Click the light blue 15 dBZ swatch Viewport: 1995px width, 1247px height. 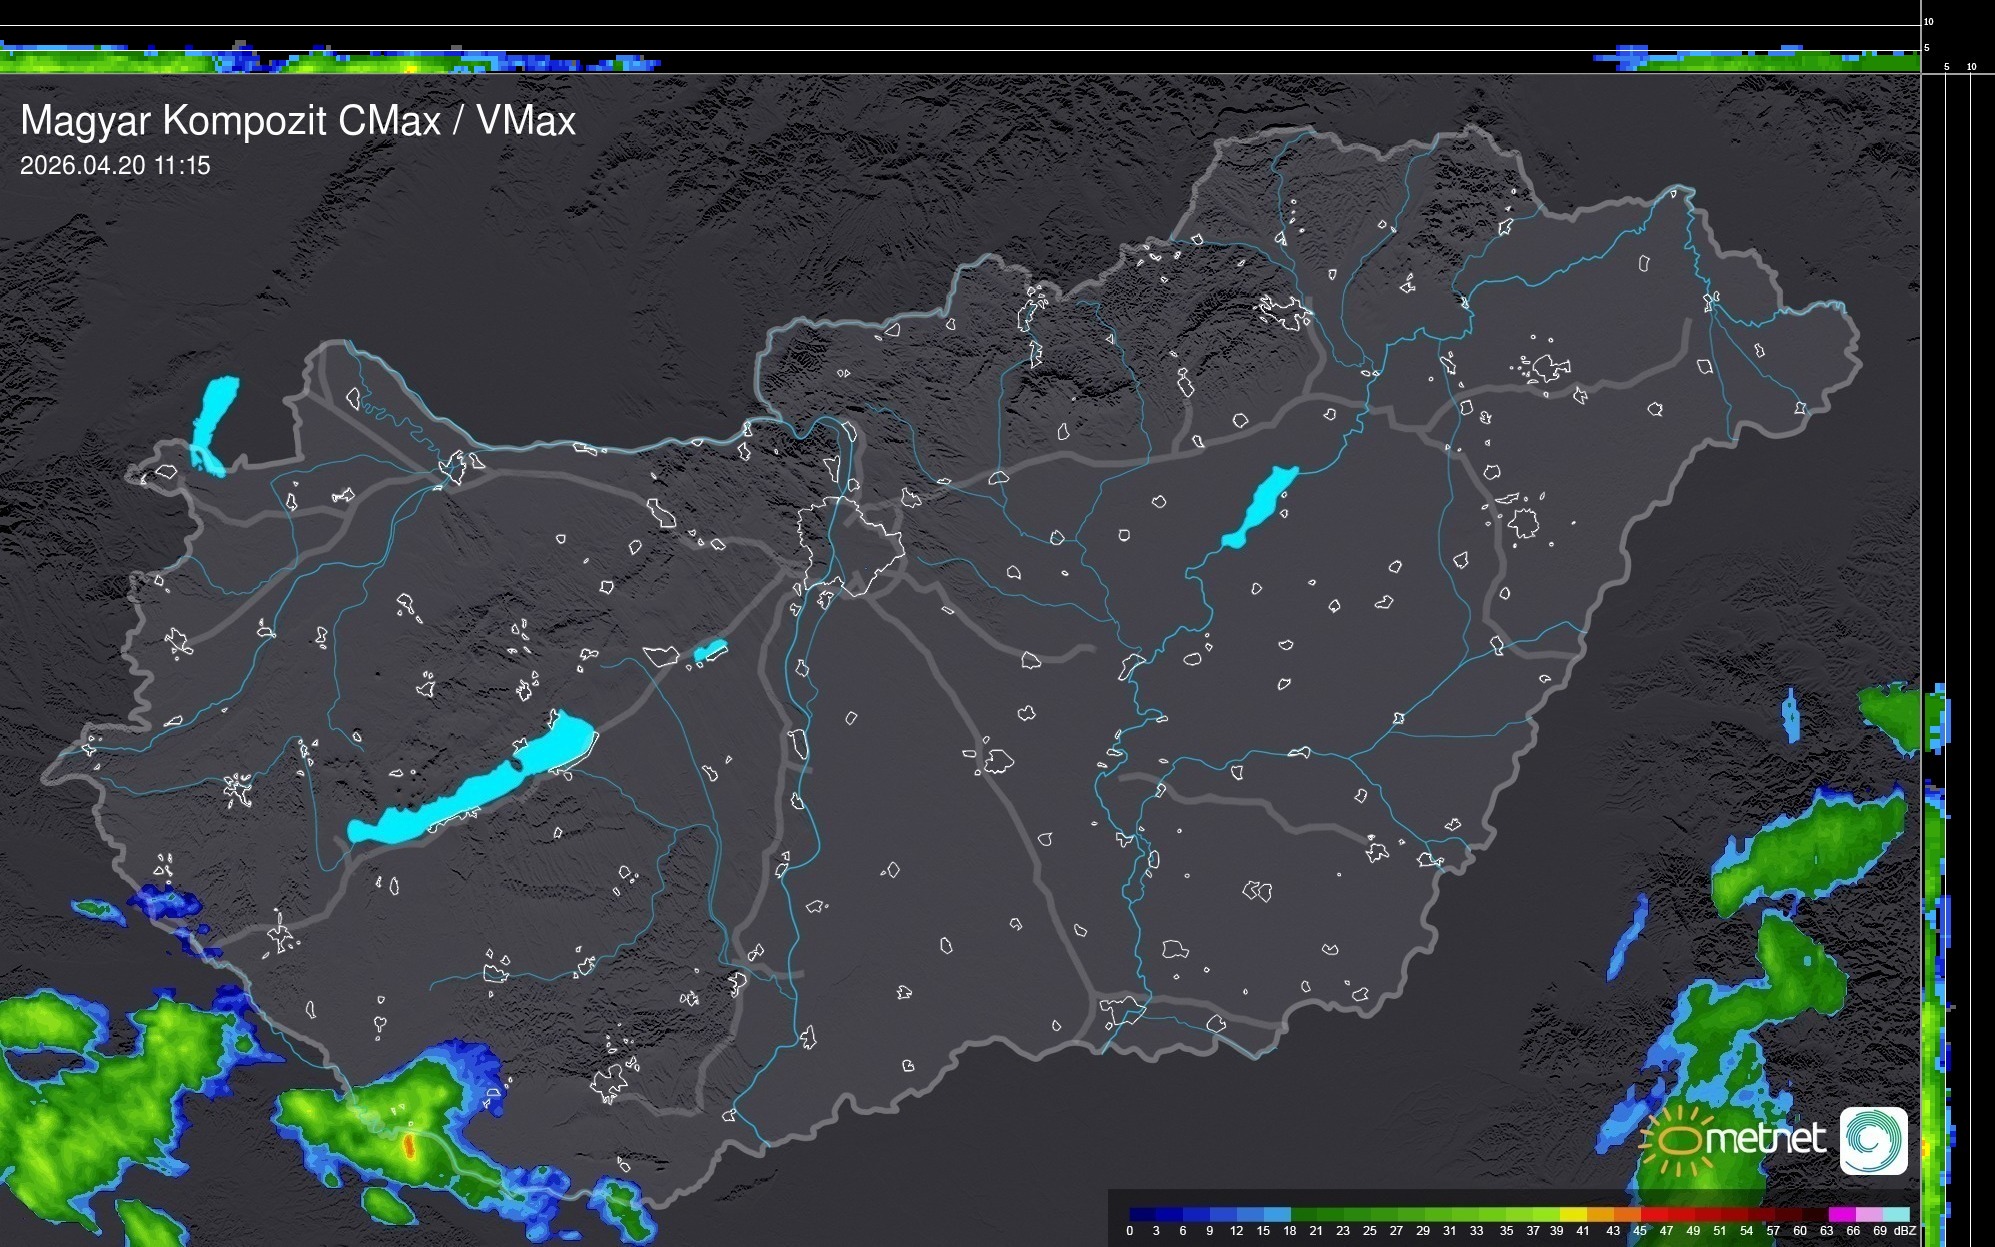tap(1276, 1214)
